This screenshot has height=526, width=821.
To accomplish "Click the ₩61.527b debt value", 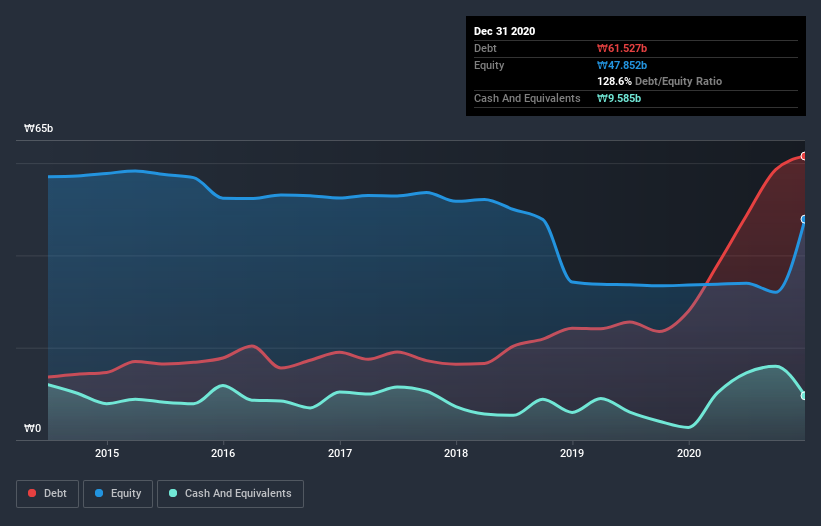I will click(x=622, y=49).
